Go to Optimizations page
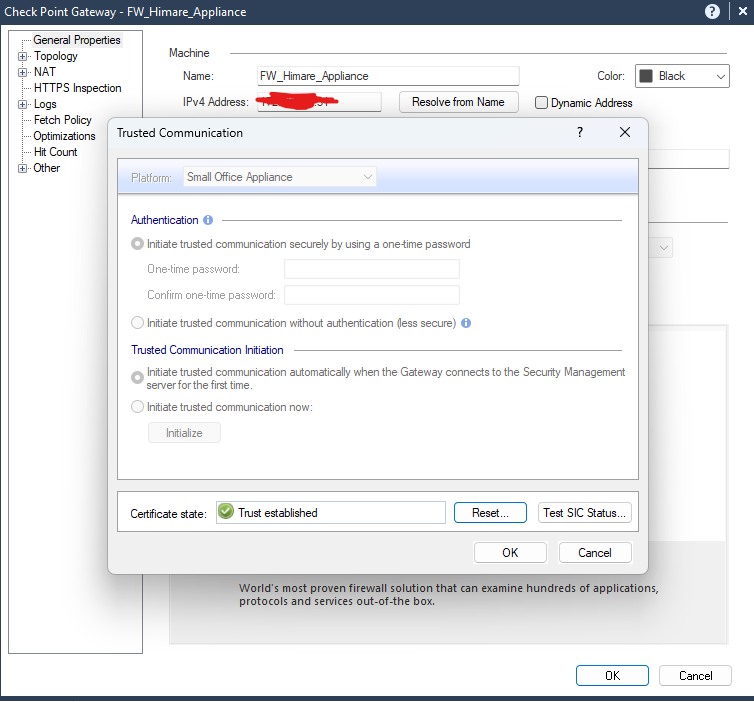The width and height of the screenshot is (754, 702). coord(64,136)
